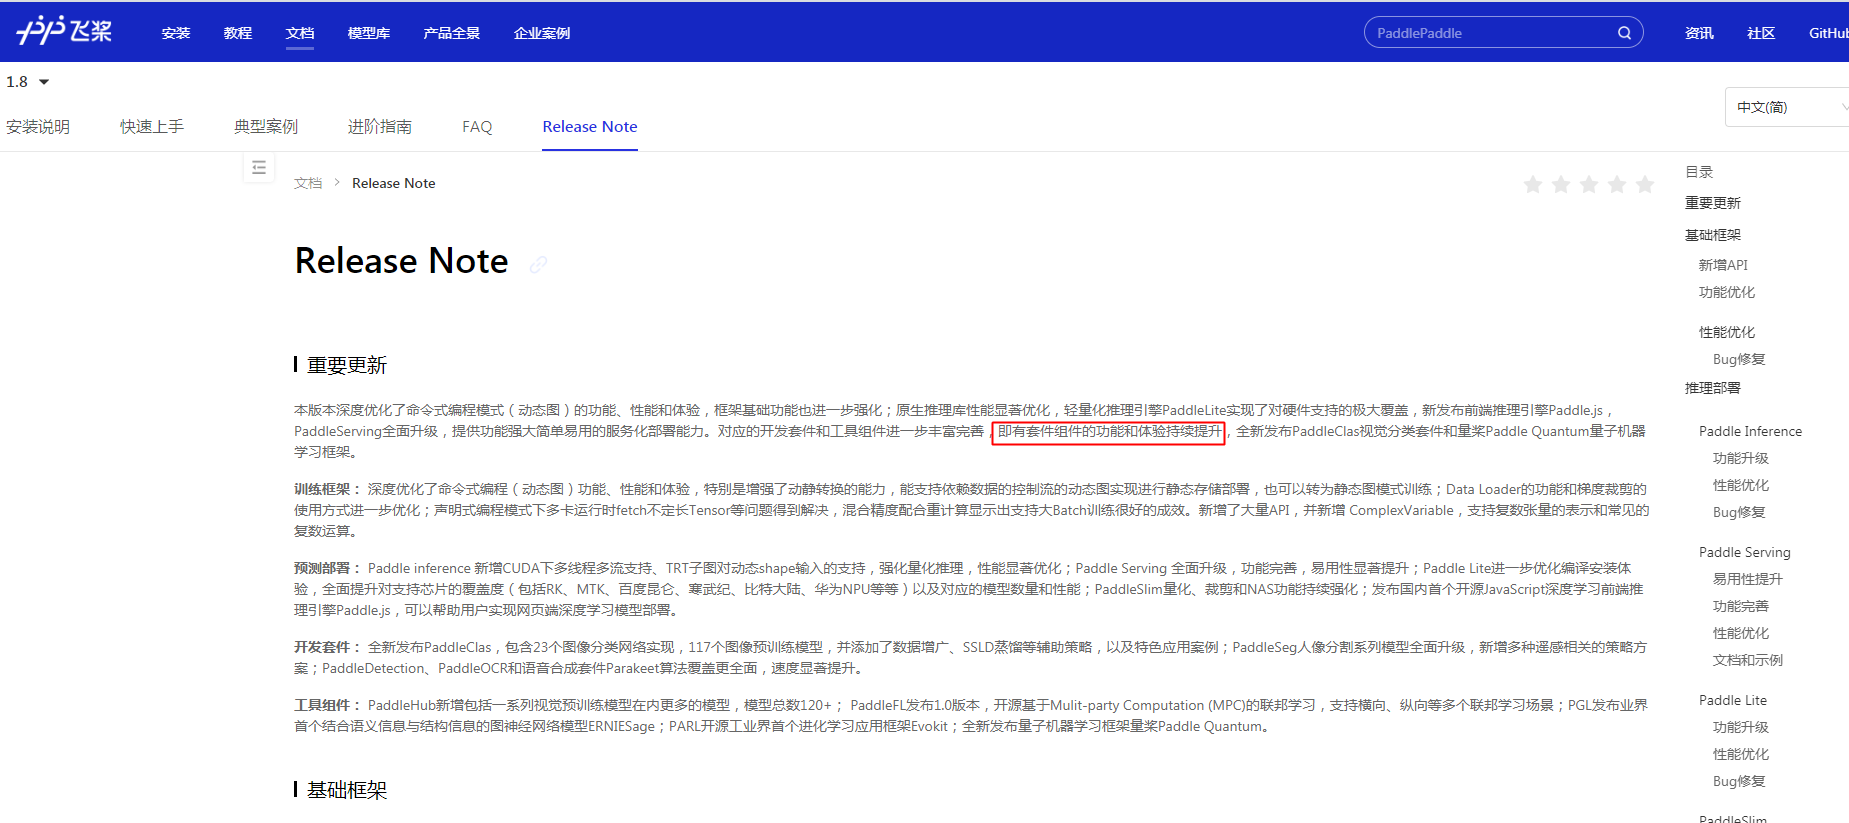The height and width of the screenshot is (823, 1849).
Task: Jump to 重要更新 in table of contents
Action: pos(1713,203)
